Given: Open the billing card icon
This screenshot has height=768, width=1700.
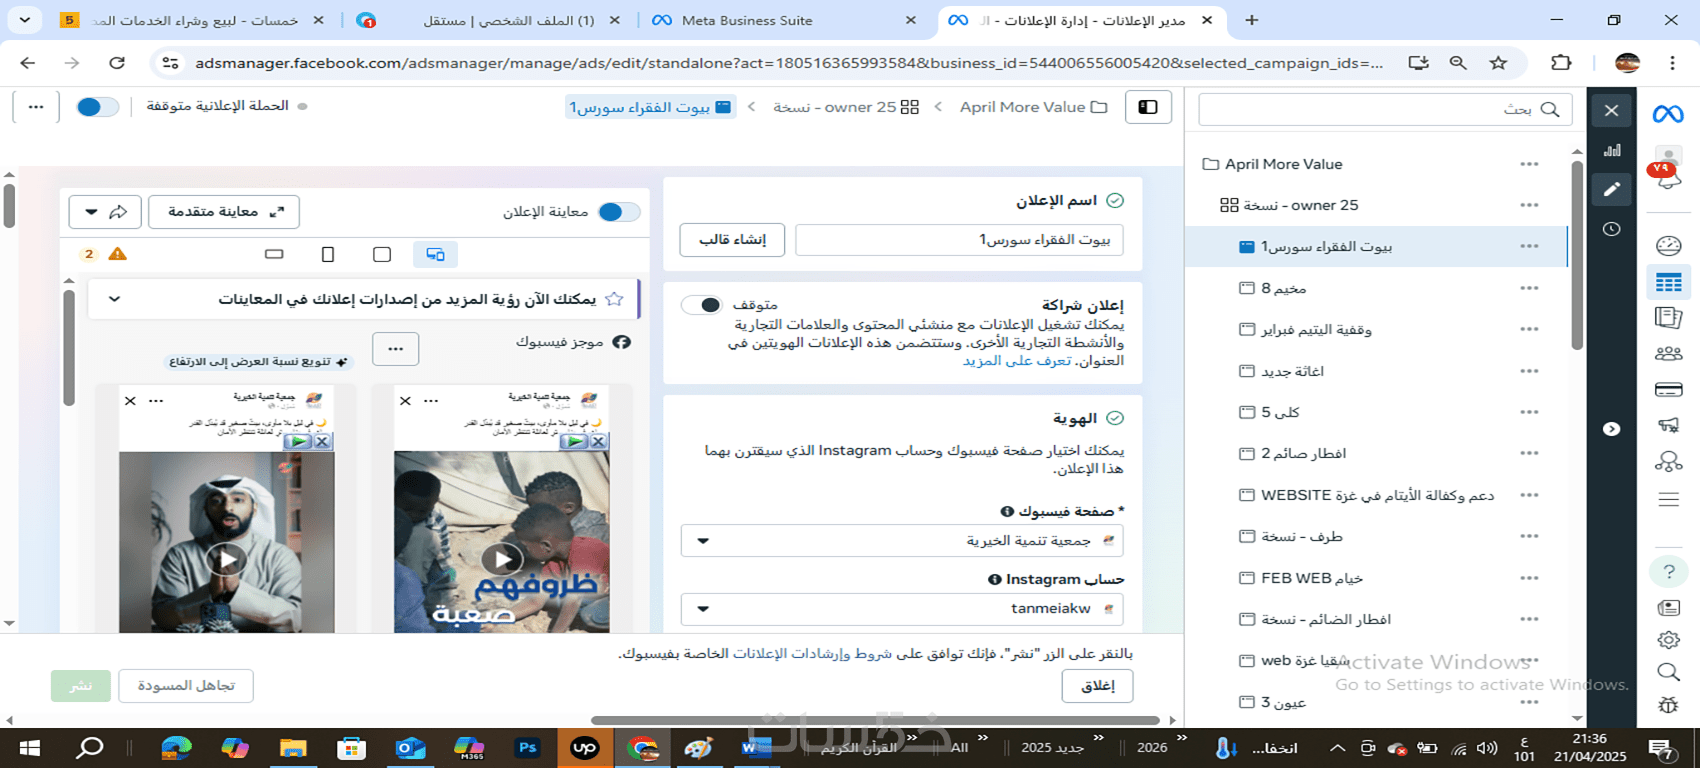Looking at the screenshot, I should tap(1668, 389).
